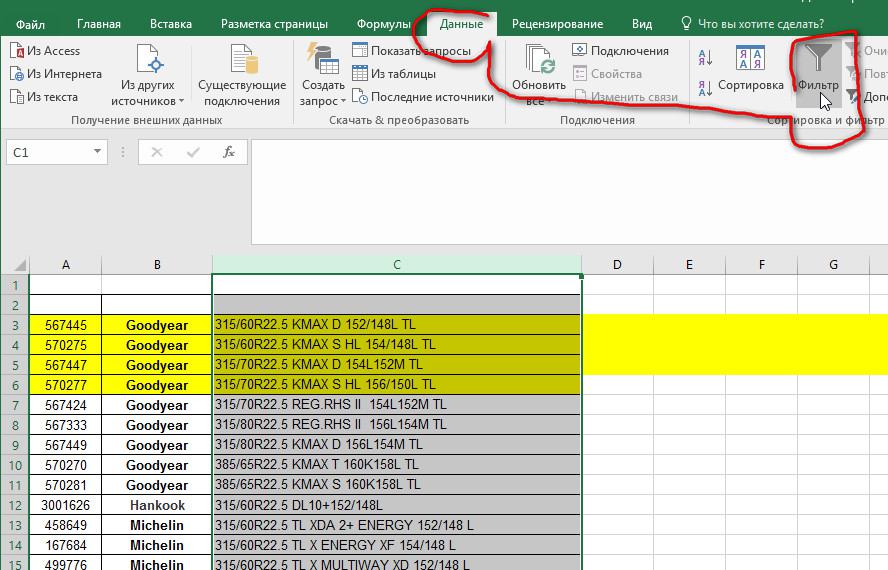Click Goodyear cell in row 7
Viewport: 888px width, 570px height.
(157, 405)
